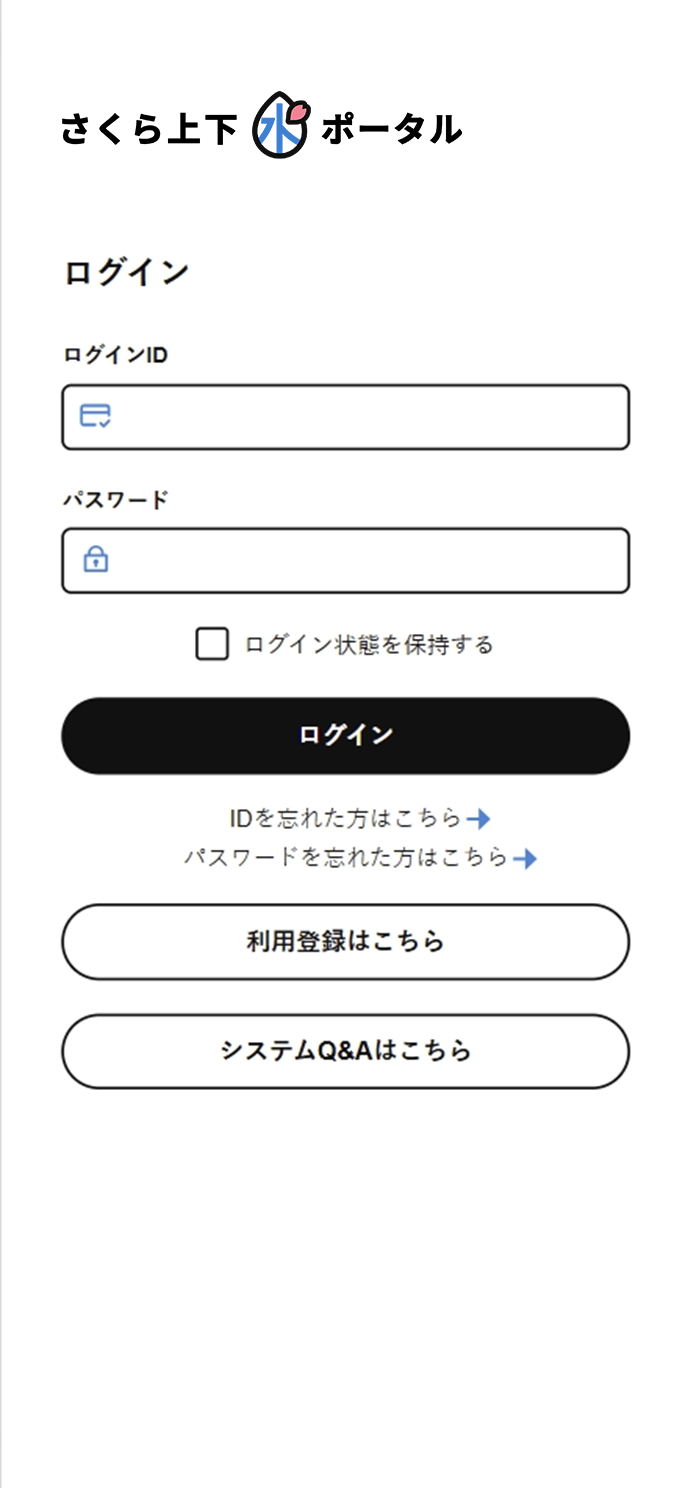The height and width of the screenshot is (1488, 688).
Task: Click the システムQ&Aはこちら button
Action: (x=345, y=1050)
